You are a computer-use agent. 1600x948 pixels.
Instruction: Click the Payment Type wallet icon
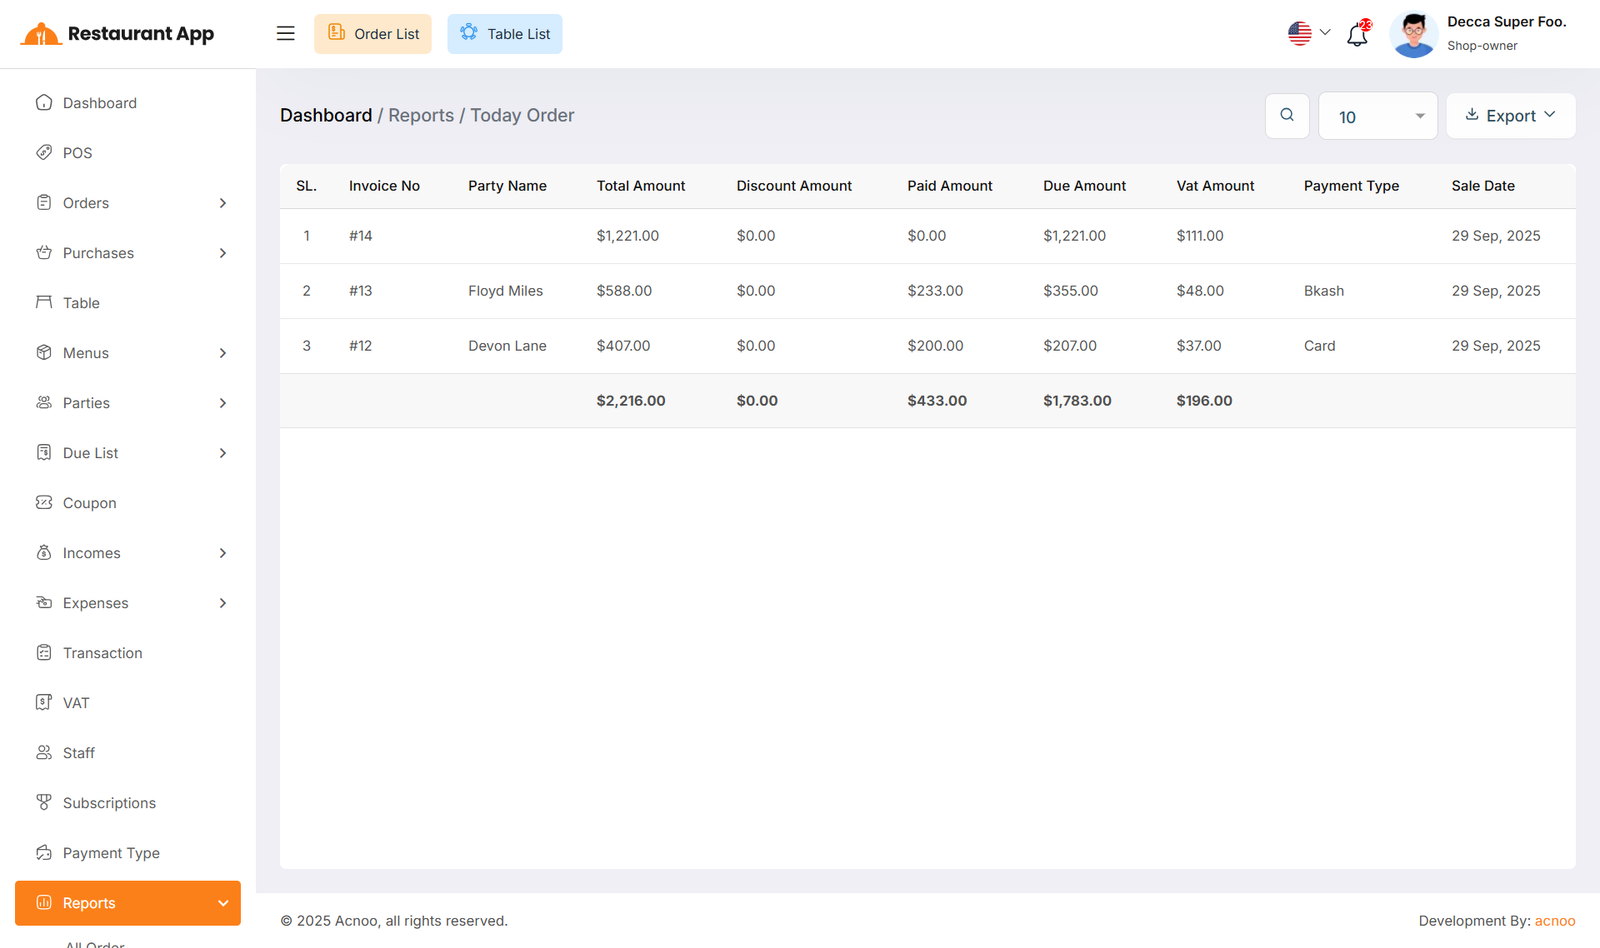point(44,852)
